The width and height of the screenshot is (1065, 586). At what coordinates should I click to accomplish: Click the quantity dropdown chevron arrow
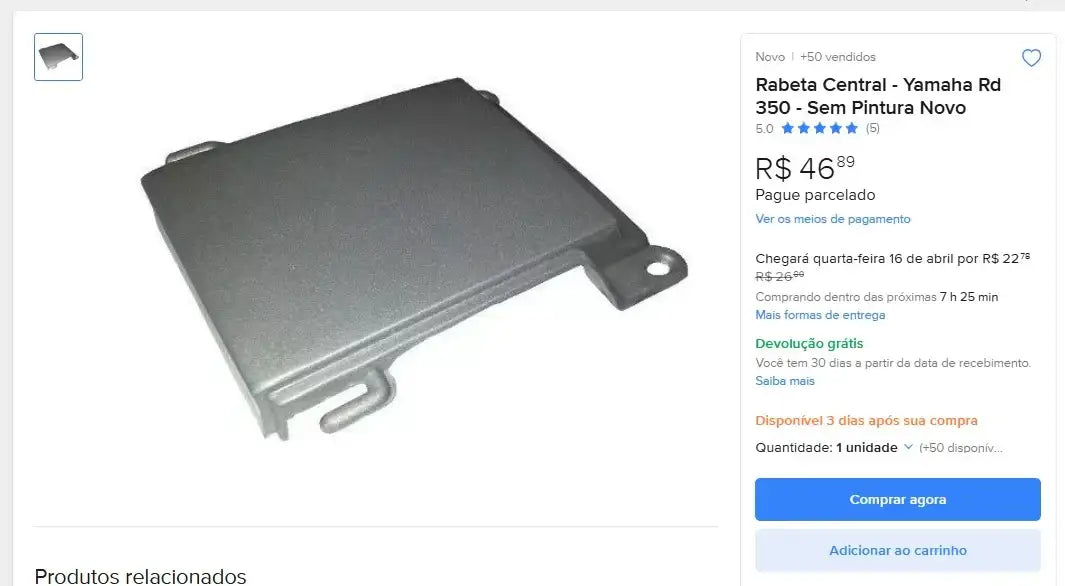click(x=908, y=447)
